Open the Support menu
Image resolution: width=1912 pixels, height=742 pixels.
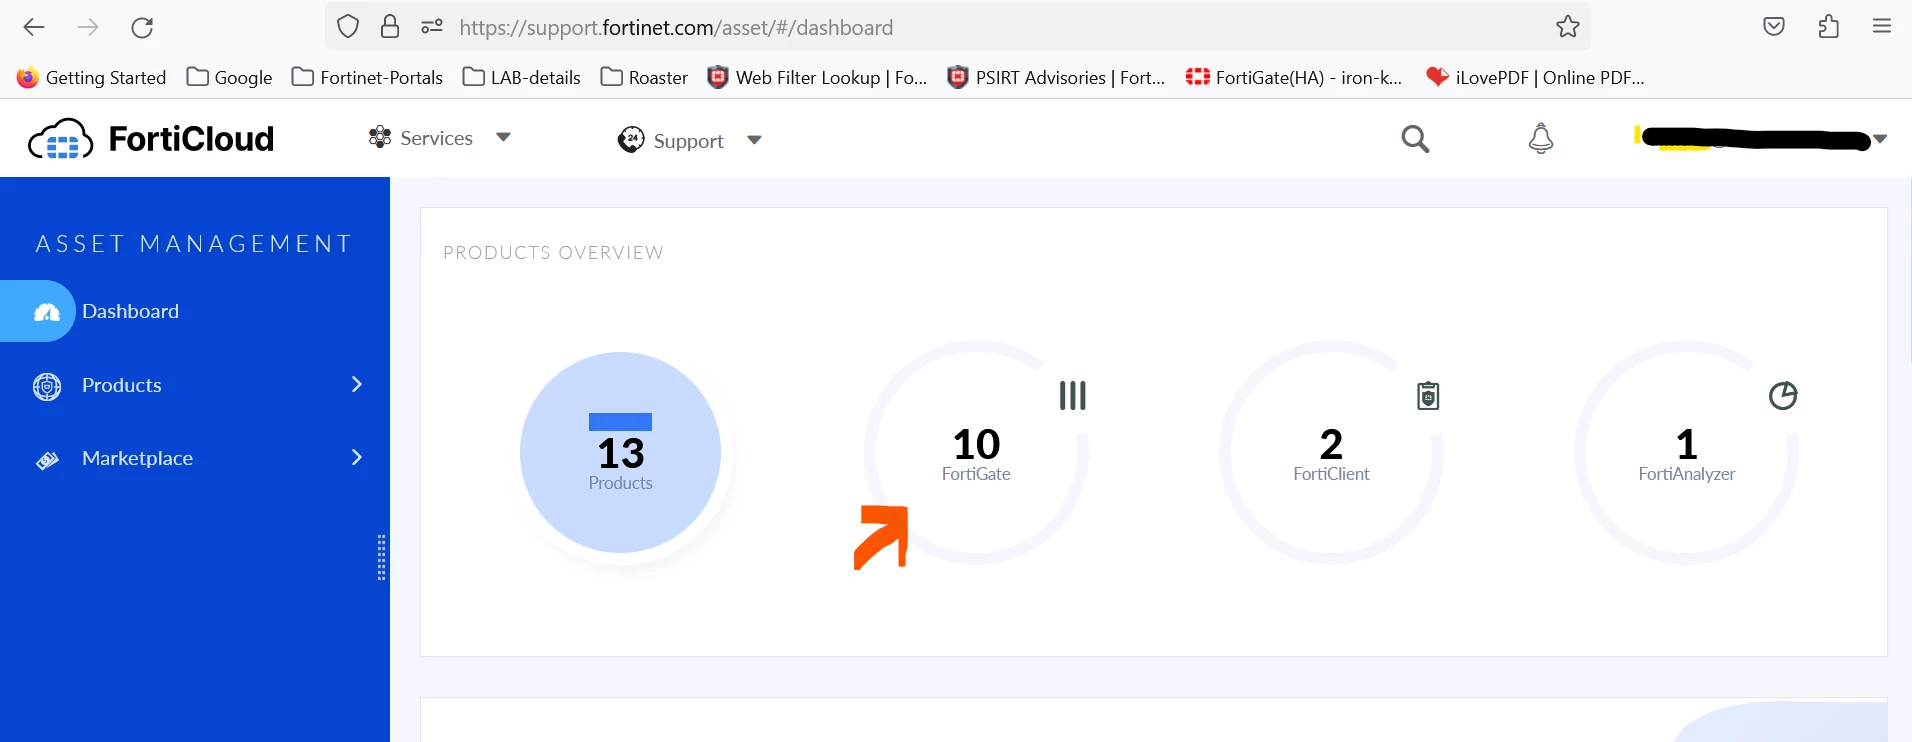(688, 140)
